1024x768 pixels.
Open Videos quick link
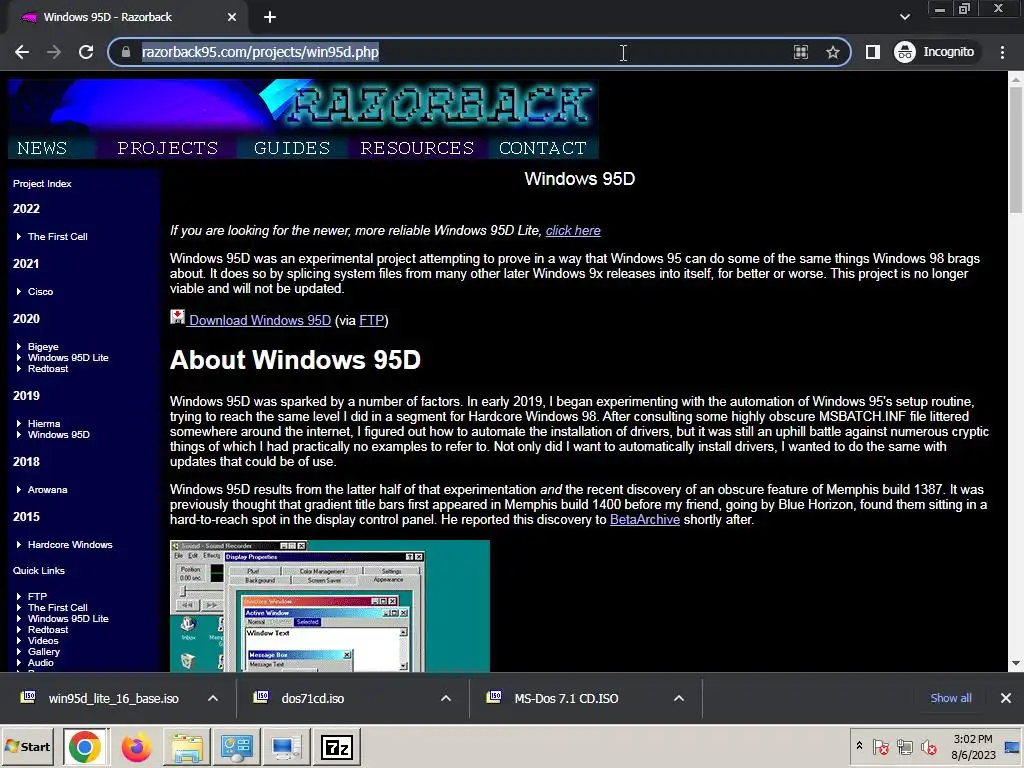tap(43, 641)
